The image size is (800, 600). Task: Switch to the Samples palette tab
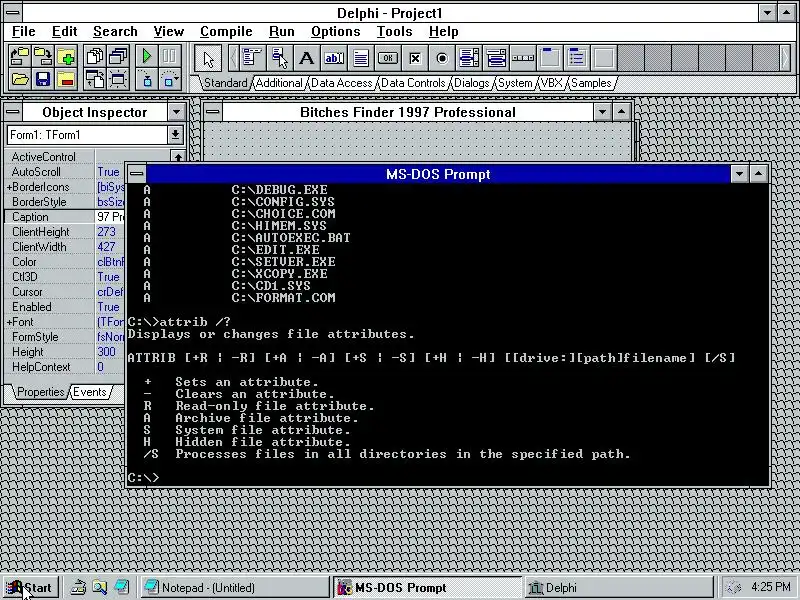coord(591,83)
